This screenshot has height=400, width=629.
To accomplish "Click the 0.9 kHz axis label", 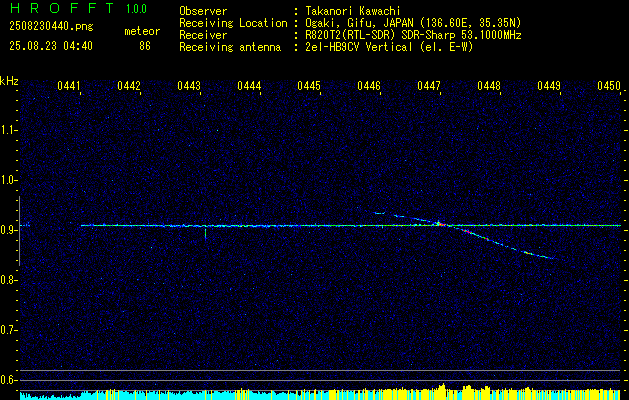I will pos(8,230).
